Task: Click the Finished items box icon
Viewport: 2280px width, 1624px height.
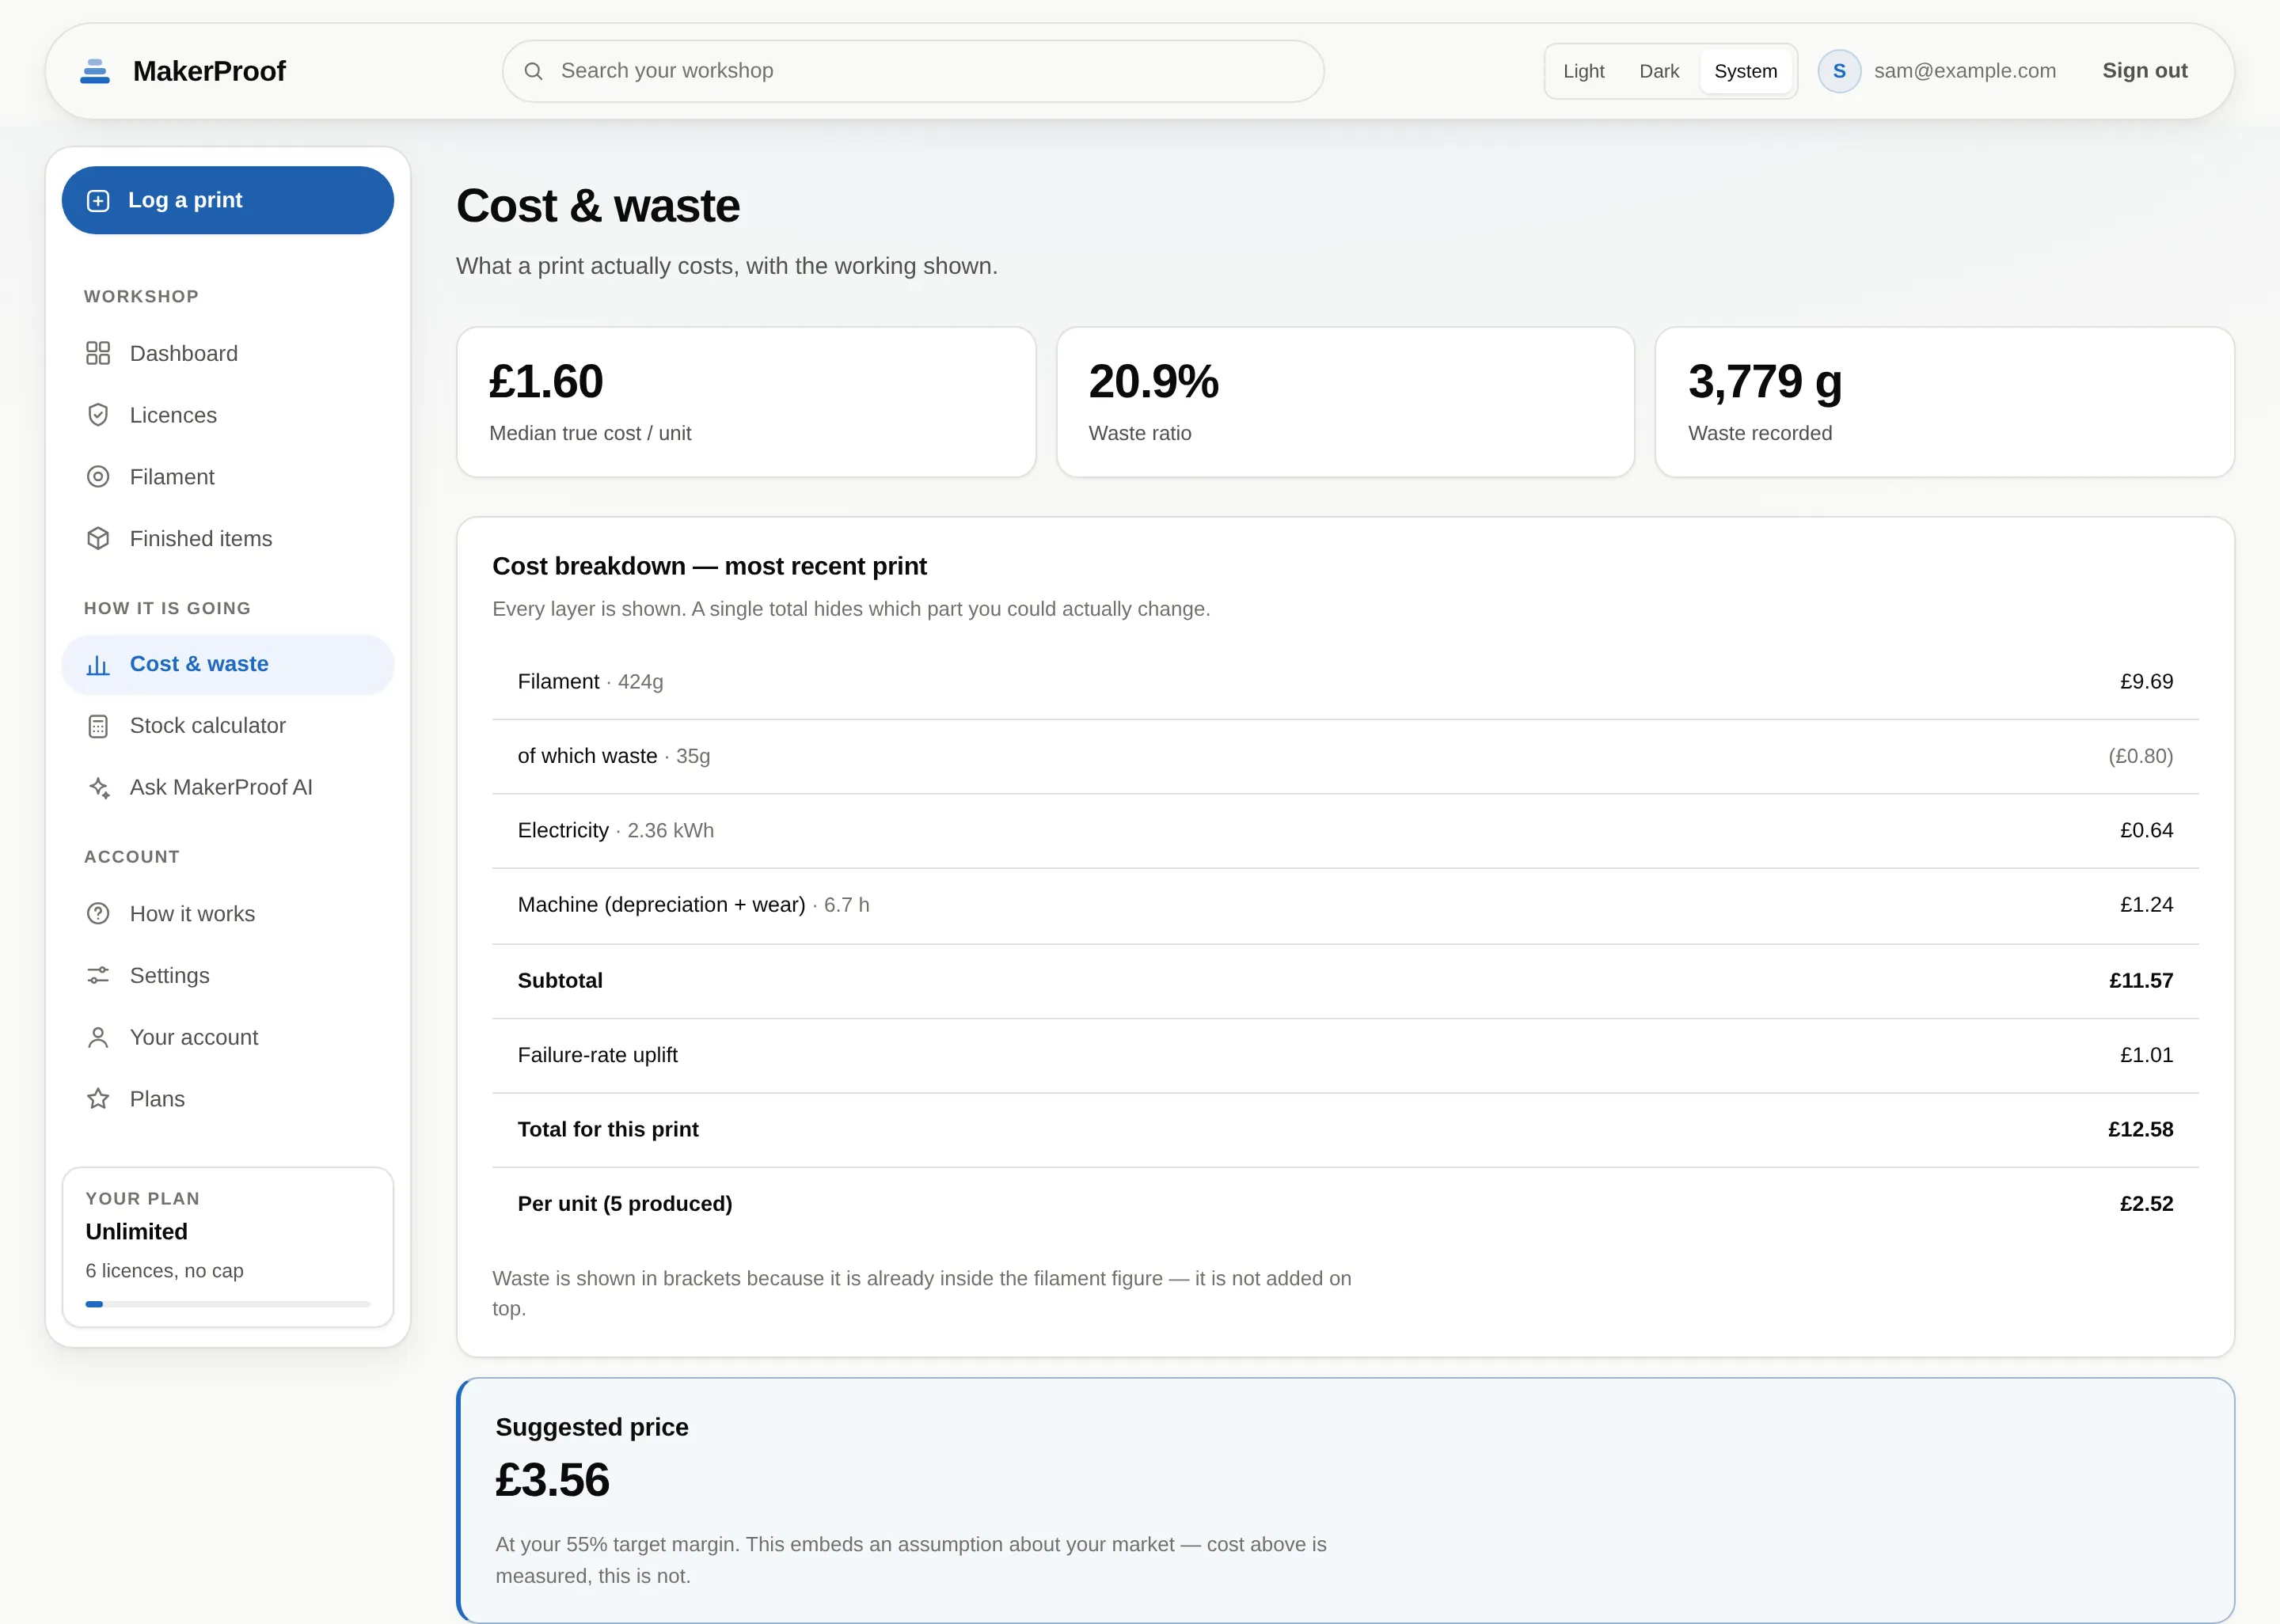Action: [98, 538]
